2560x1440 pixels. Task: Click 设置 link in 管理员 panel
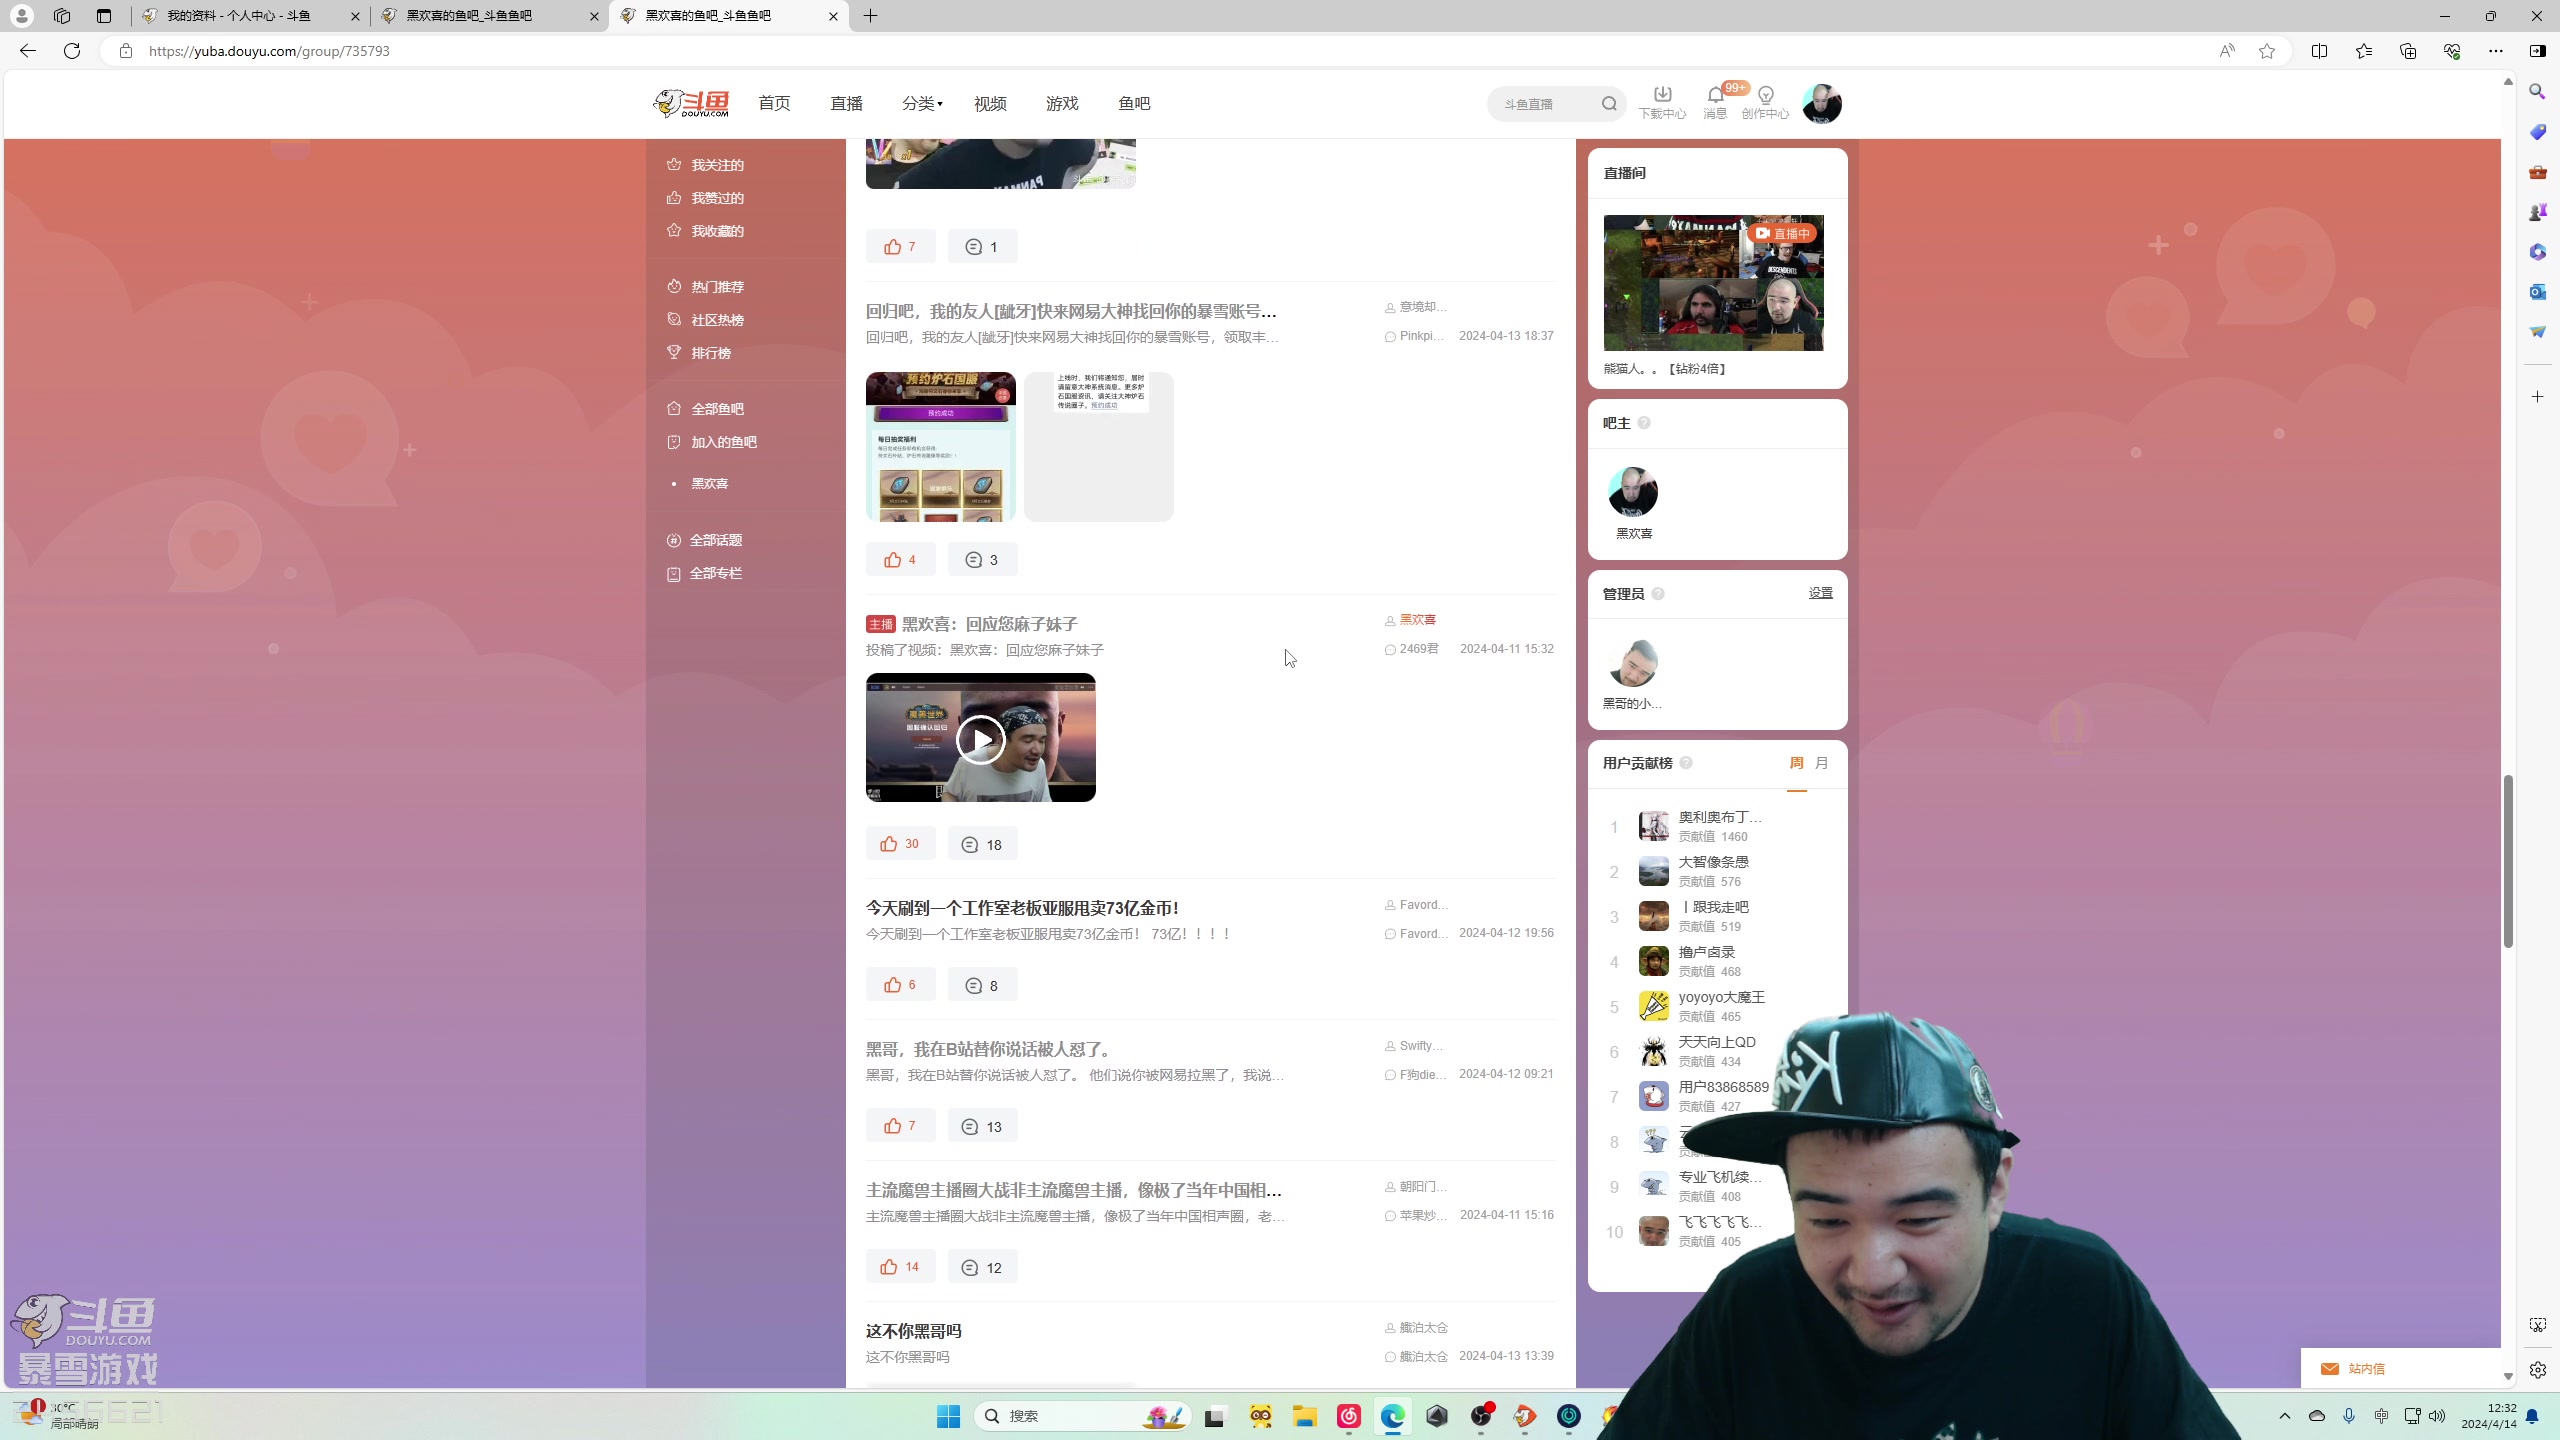(x=1820, y=593)
